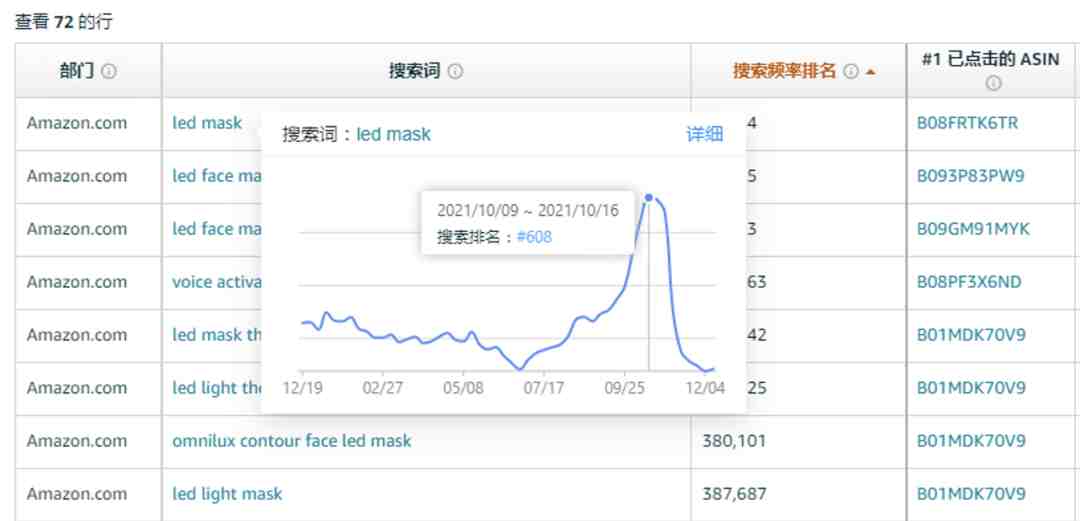This screenshot has width=1080, height=521.
Task: Click Amazon.com cell in led light mask row
Action: pyautogui.click(x=76, y=493)
